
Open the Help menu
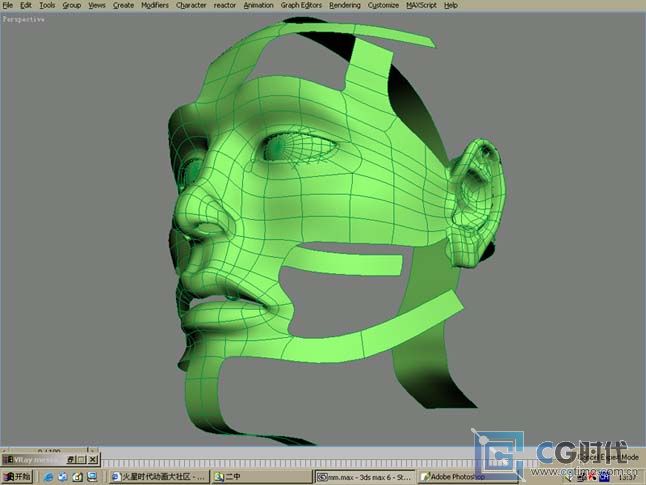tap(450, 5)
